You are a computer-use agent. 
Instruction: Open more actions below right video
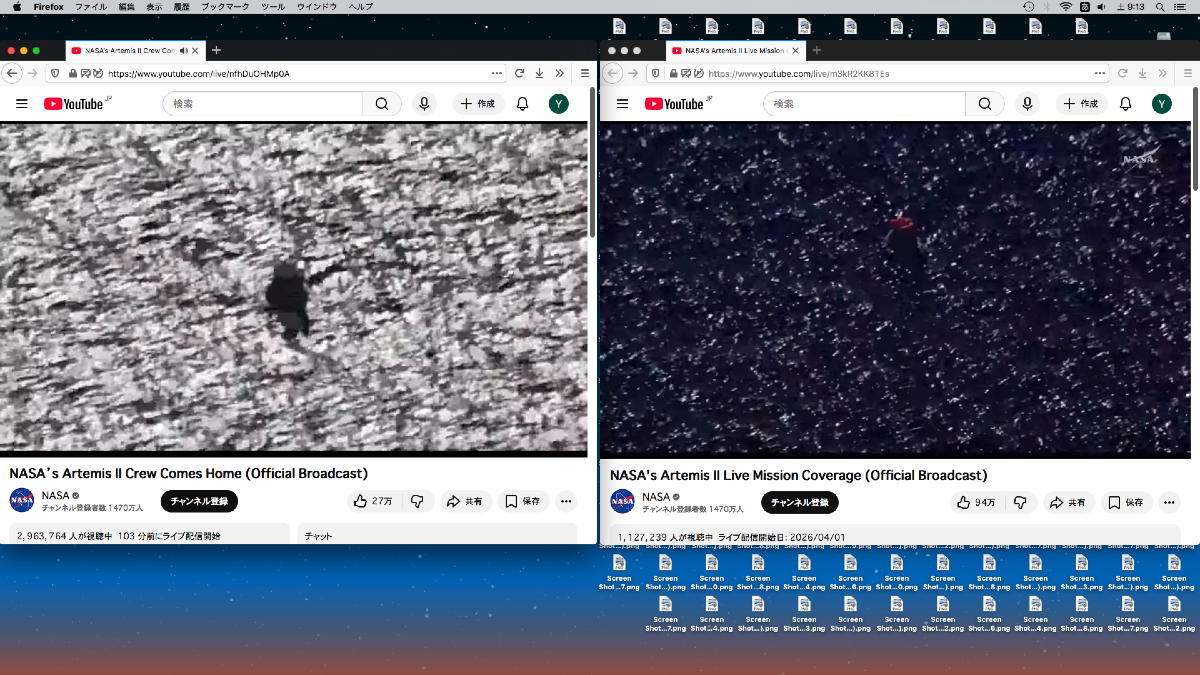1168,502
